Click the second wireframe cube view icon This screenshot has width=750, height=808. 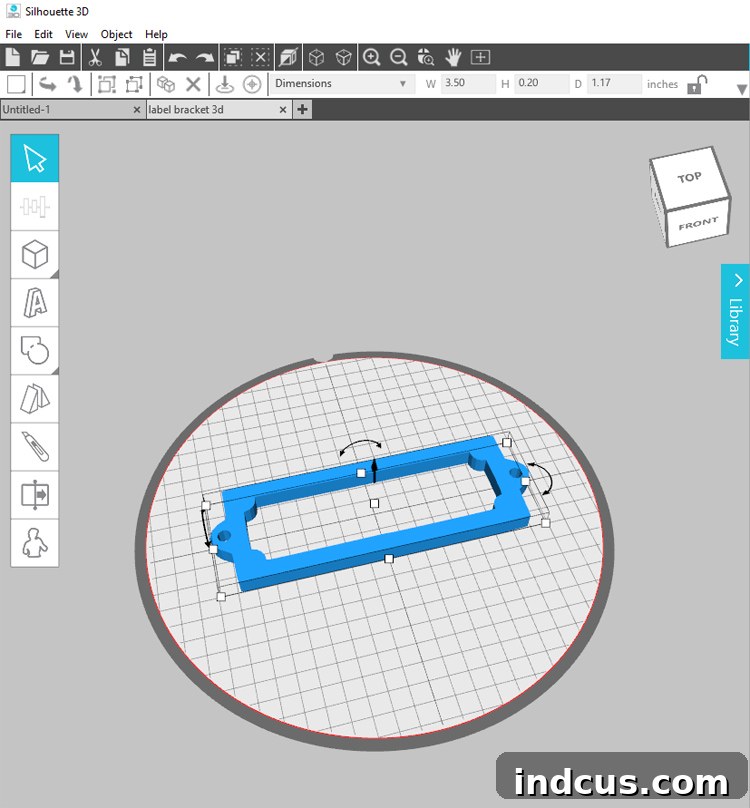click(343, 57)
